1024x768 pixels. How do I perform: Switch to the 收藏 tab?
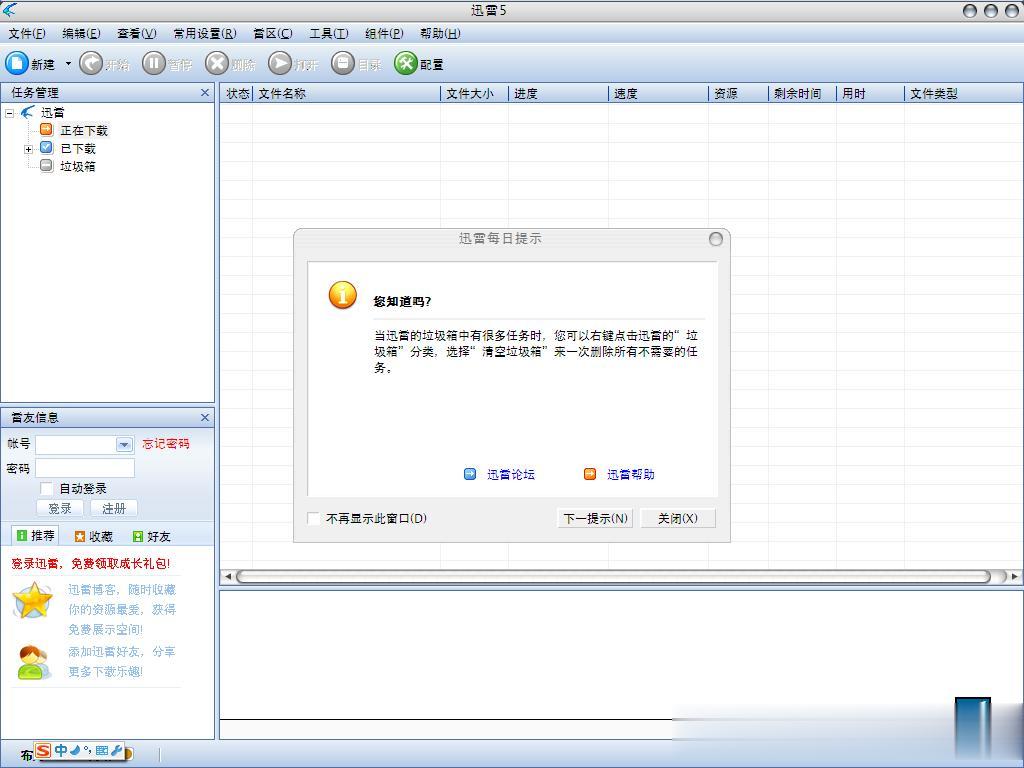click(x=93, y=536)
